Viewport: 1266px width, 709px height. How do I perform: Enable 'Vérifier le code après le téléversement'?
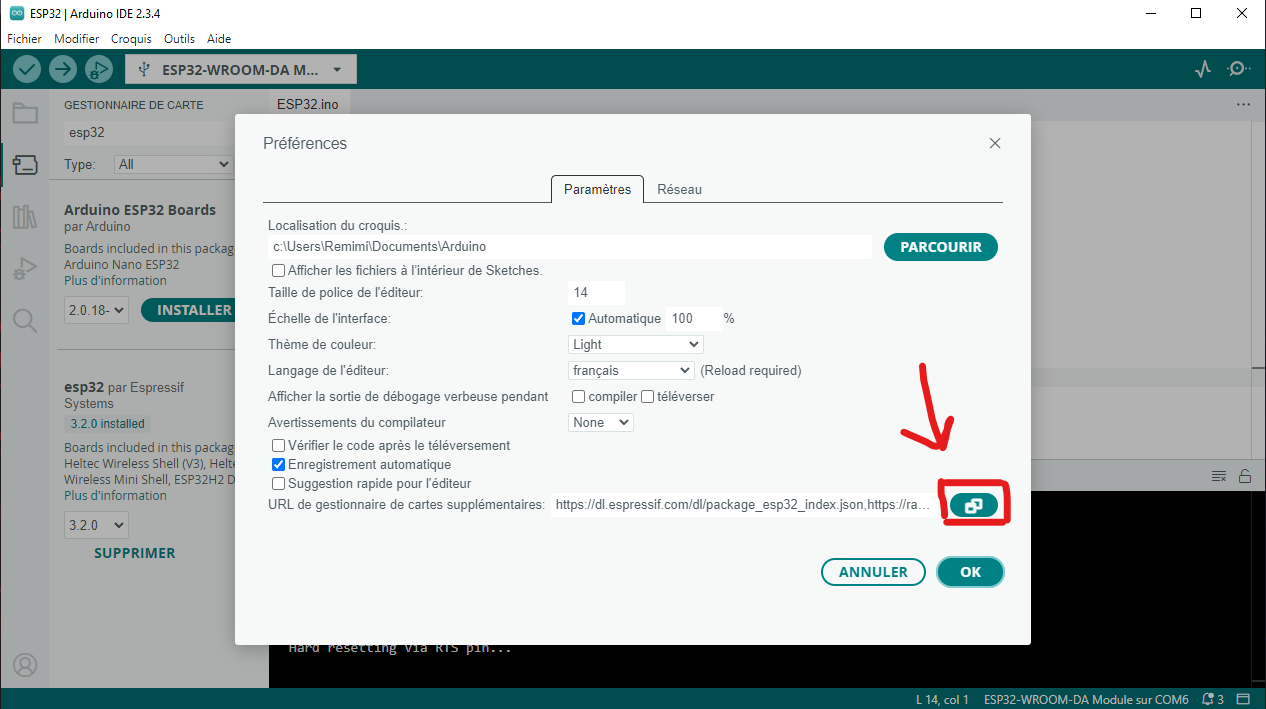click(277, 445)
